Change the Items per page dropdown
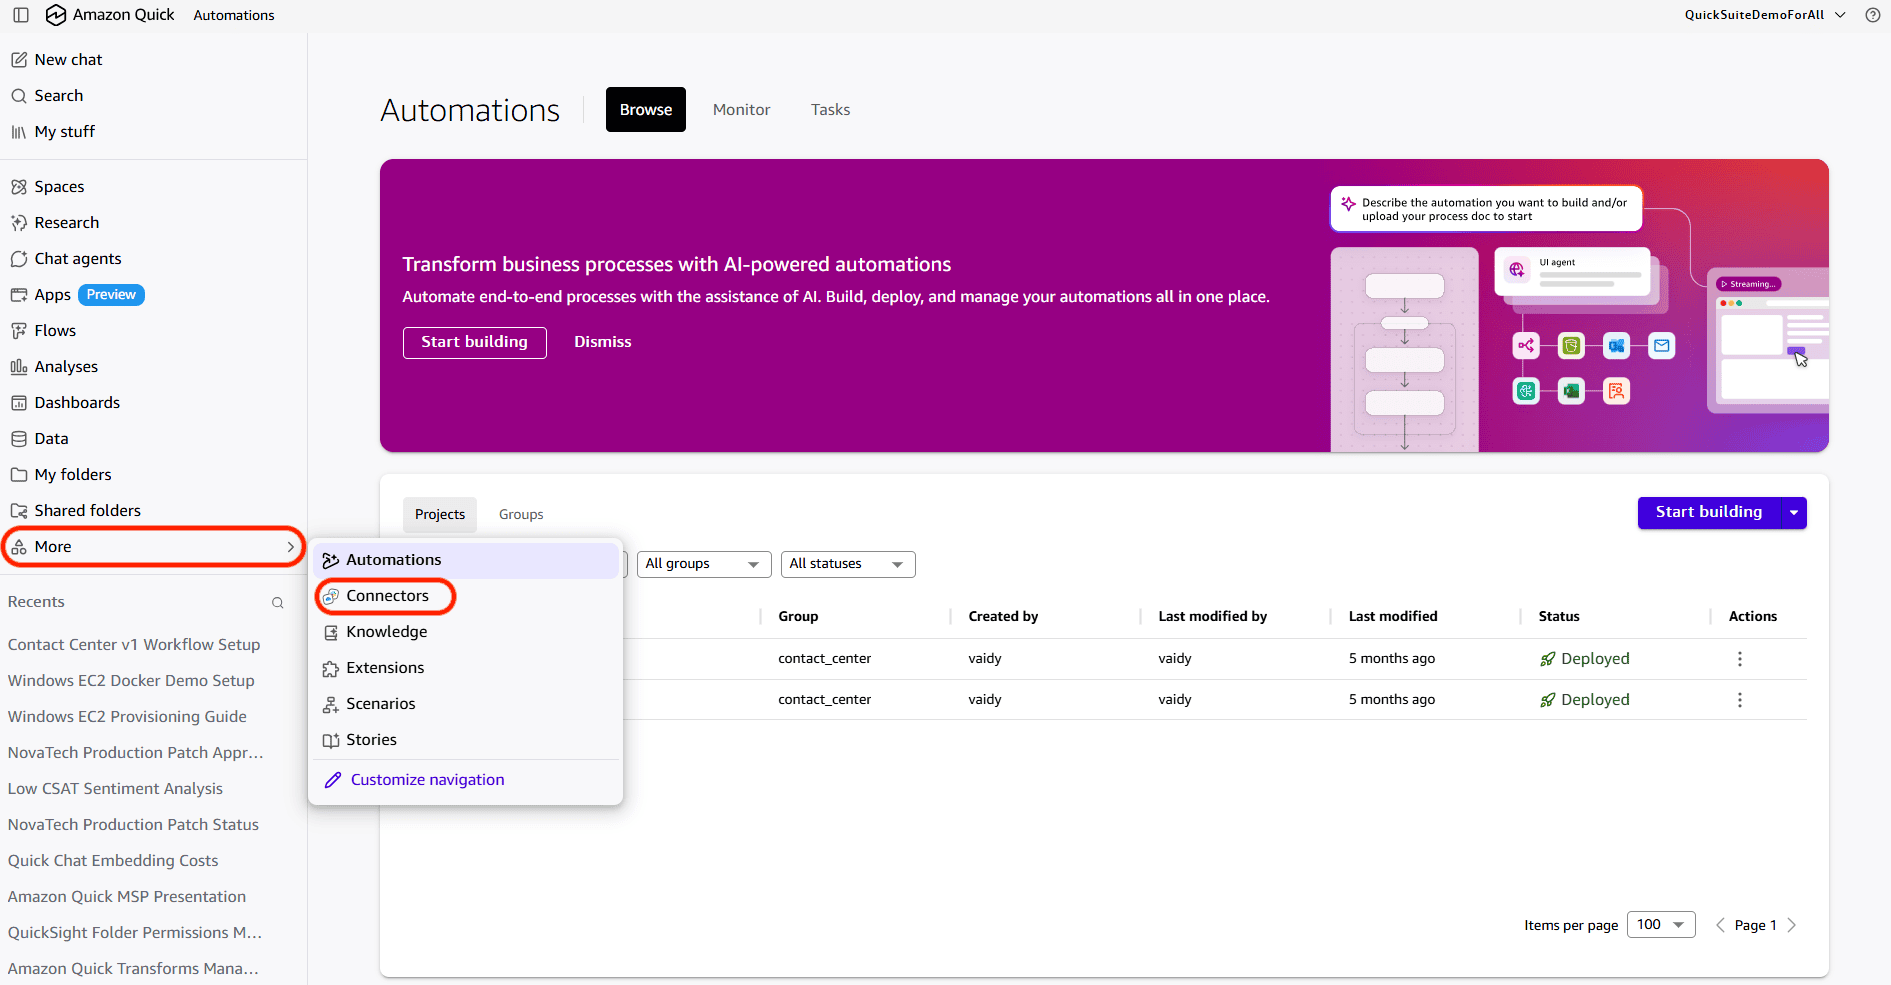 (1661, 925)
